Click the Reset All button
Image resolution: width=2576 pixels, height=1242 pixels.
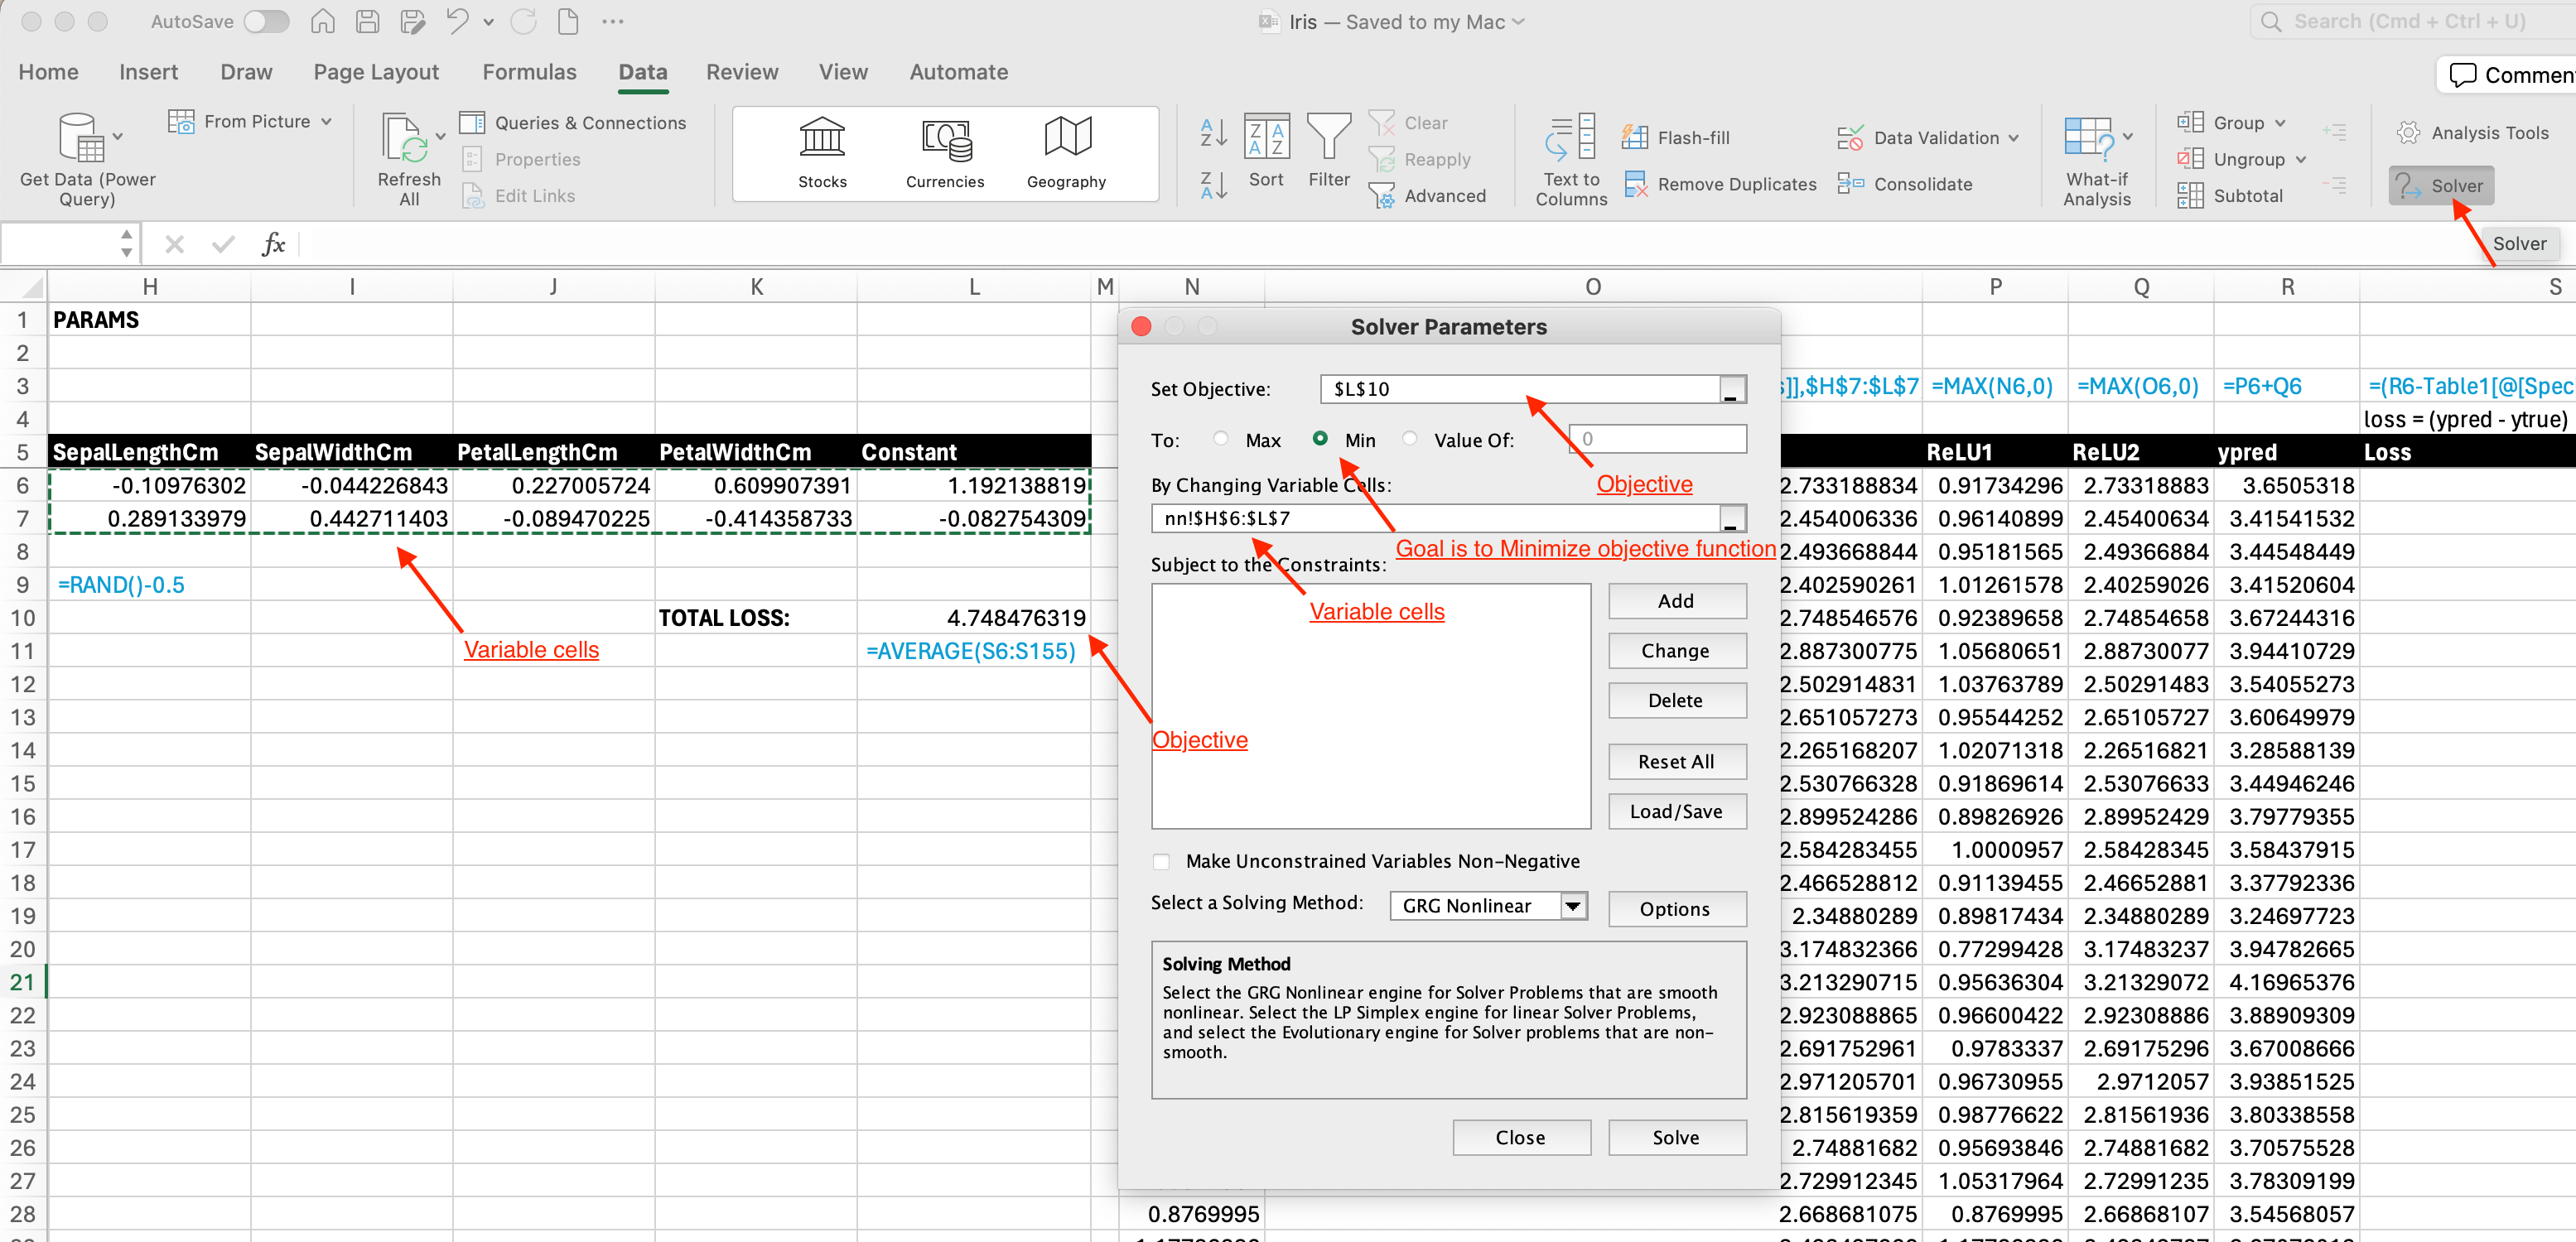(x=1677, y=762)
